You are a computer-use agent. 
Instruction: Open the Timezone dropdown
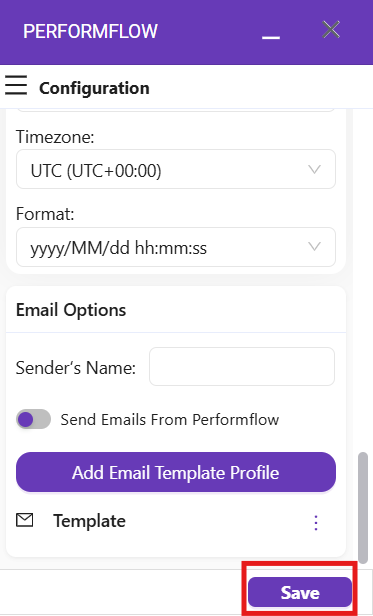tap(176, 169)
